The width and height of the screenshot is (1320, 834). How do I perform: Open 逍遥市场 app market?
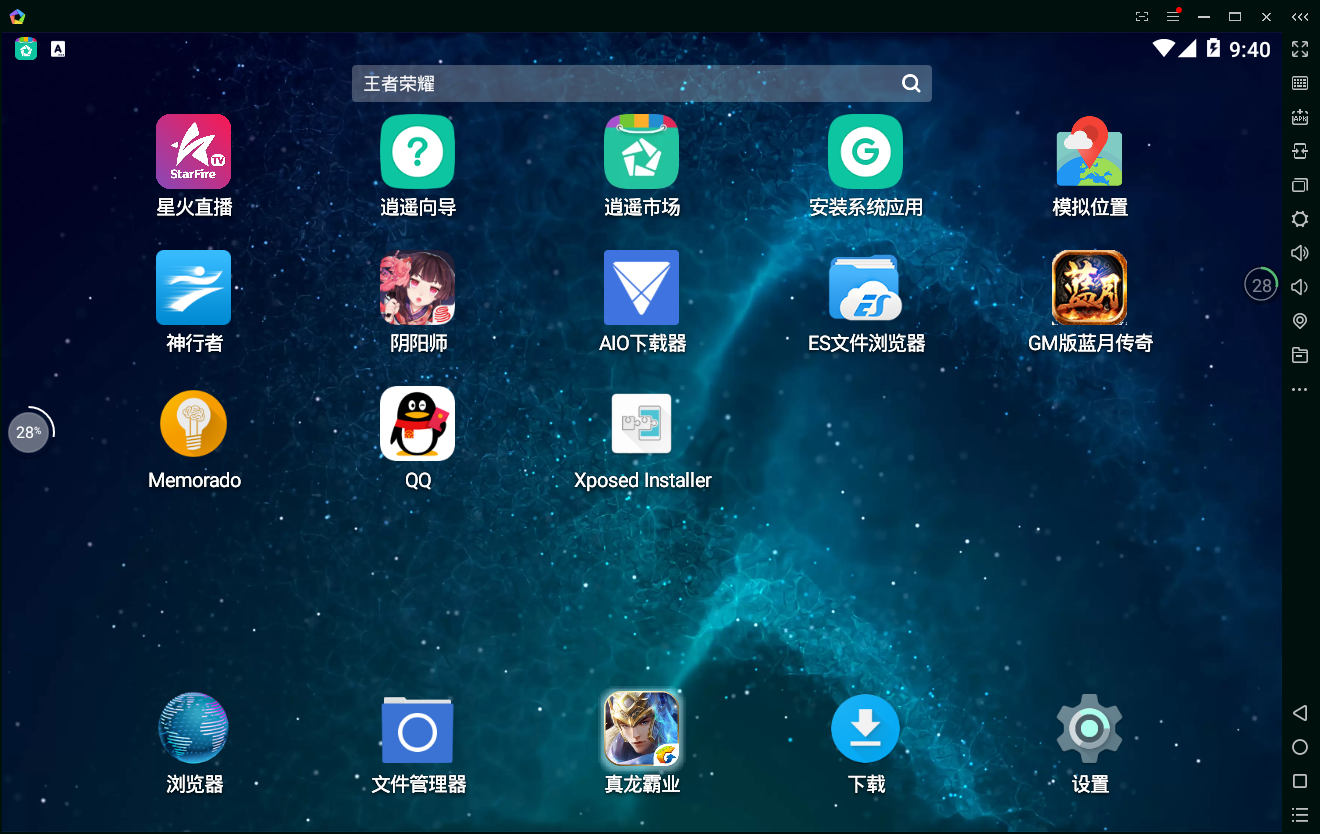coord(642,151)
